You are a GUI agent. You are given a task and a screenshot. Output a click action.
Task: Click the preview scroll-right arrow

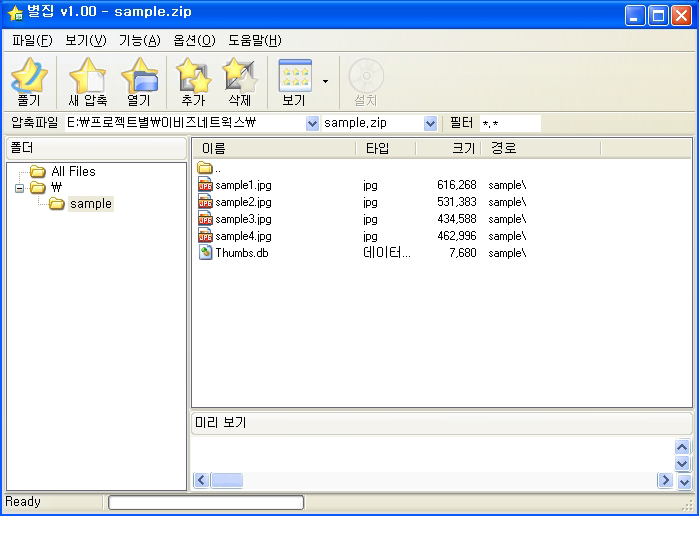[x=665, y=480]
